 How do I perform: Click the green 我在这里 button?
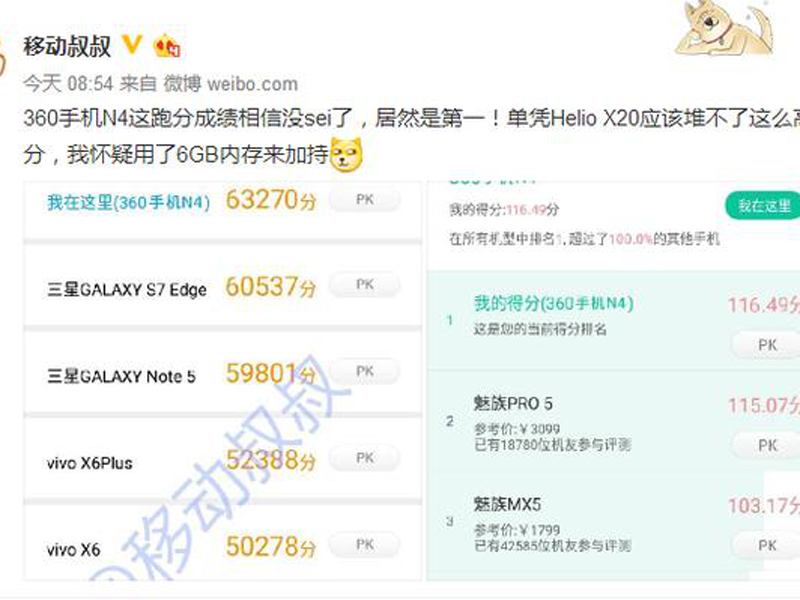pyautogui.click(x=763, y=206)
